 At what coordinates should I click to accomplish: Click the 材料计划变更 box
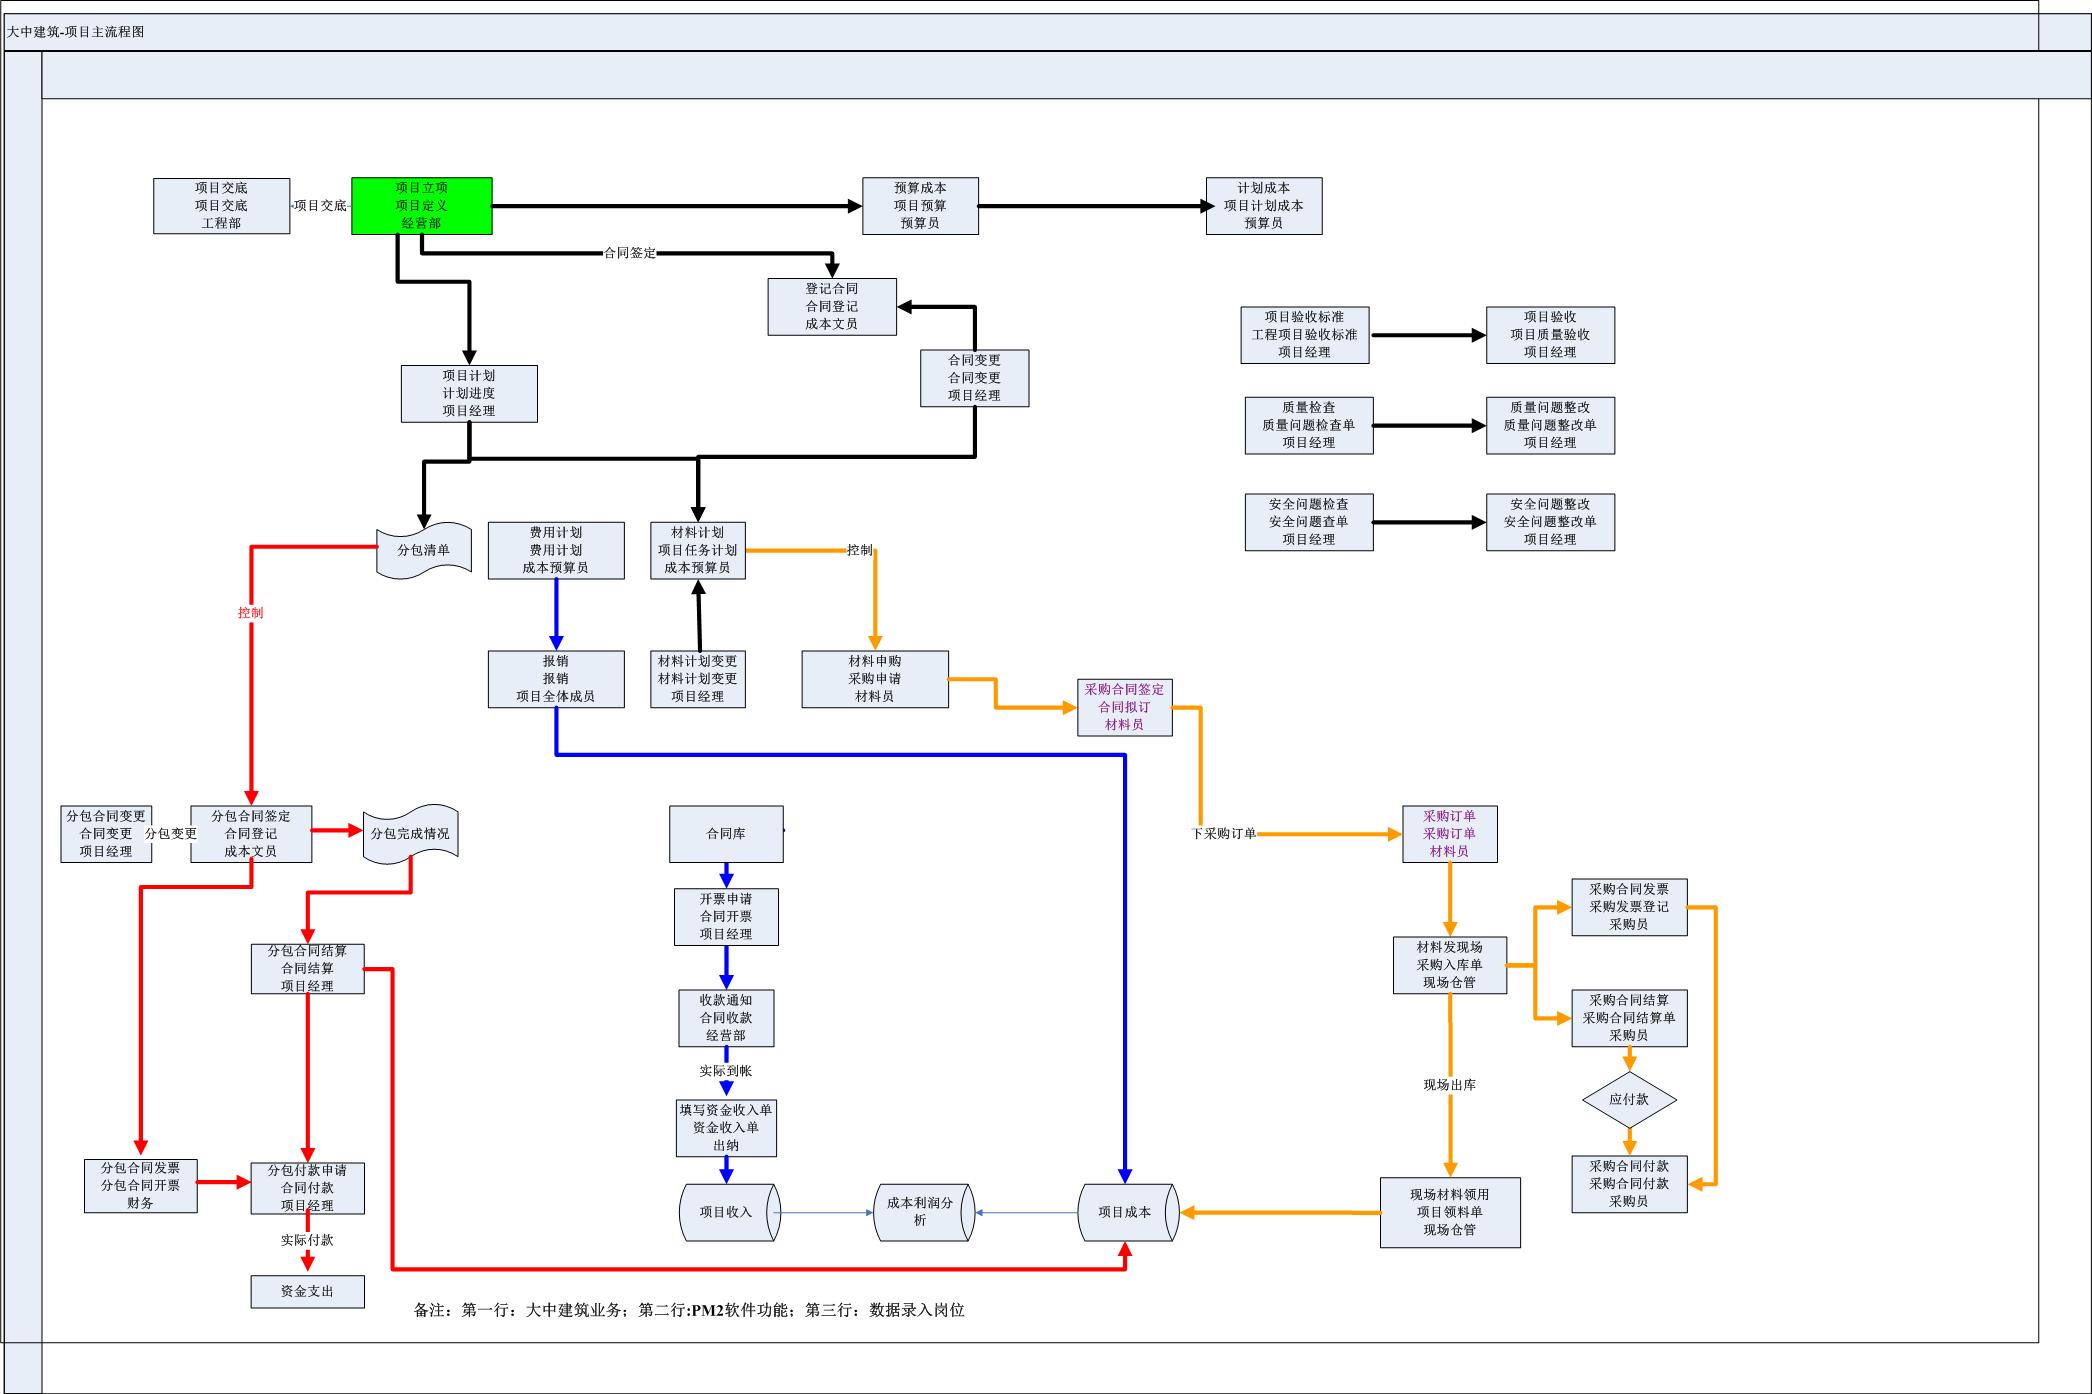pos(697,679)
